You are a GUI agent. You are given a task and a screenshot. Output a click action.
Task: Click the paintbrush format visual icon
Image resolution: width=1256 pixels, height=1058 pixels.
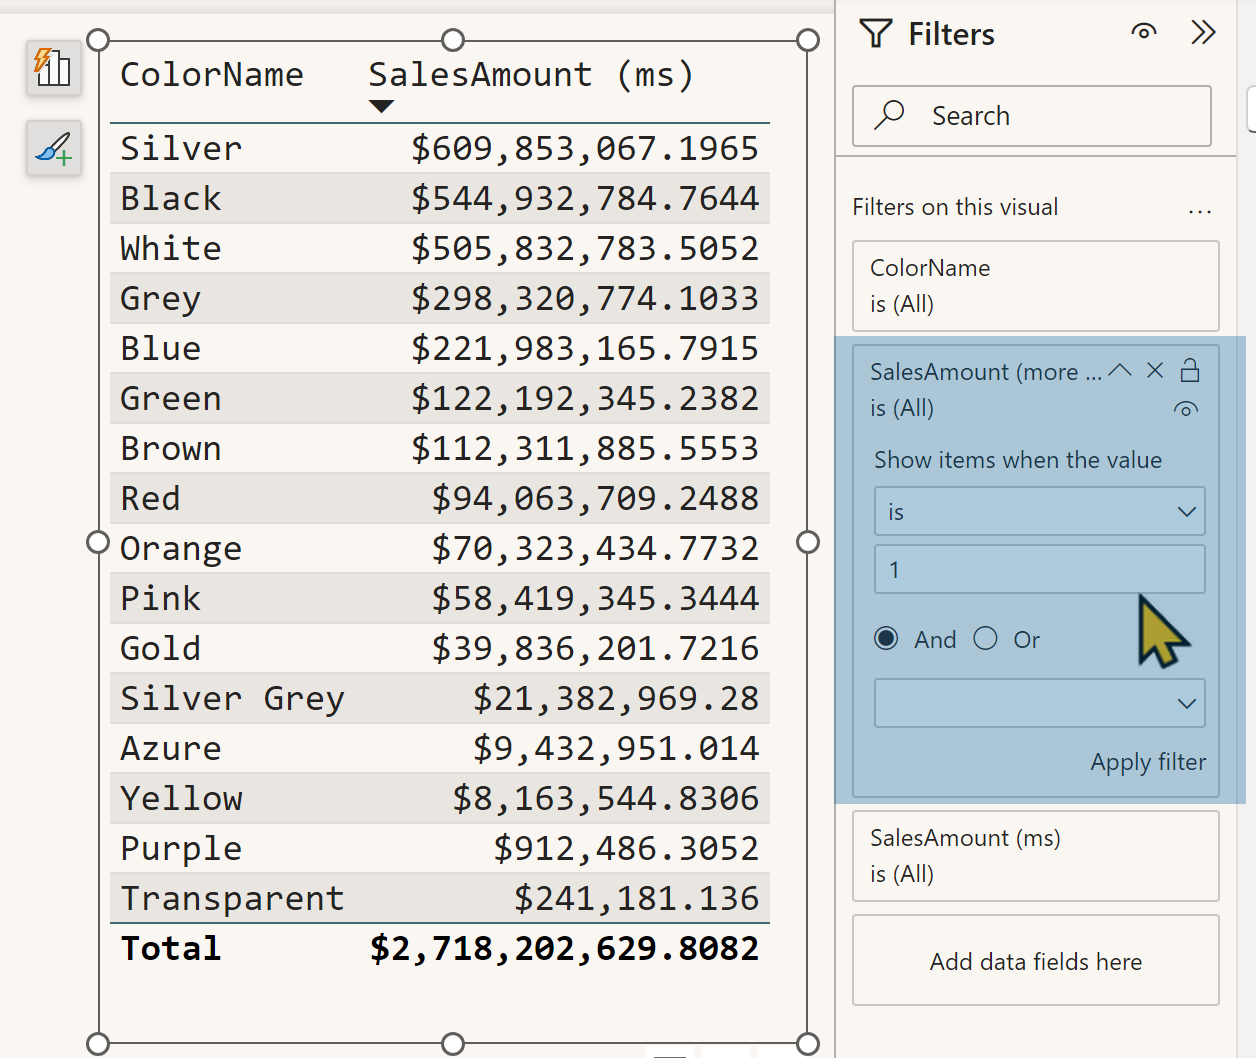pos(54,148)
